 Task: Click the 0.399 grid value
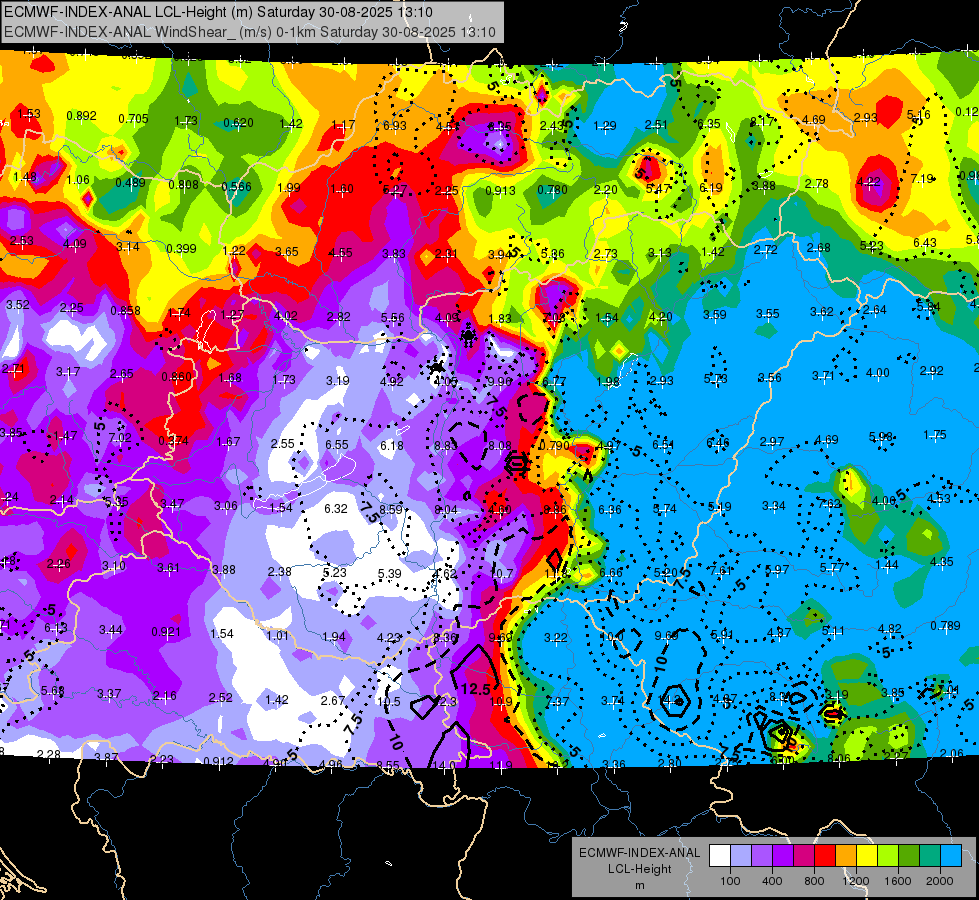click(x=181, y=249)
